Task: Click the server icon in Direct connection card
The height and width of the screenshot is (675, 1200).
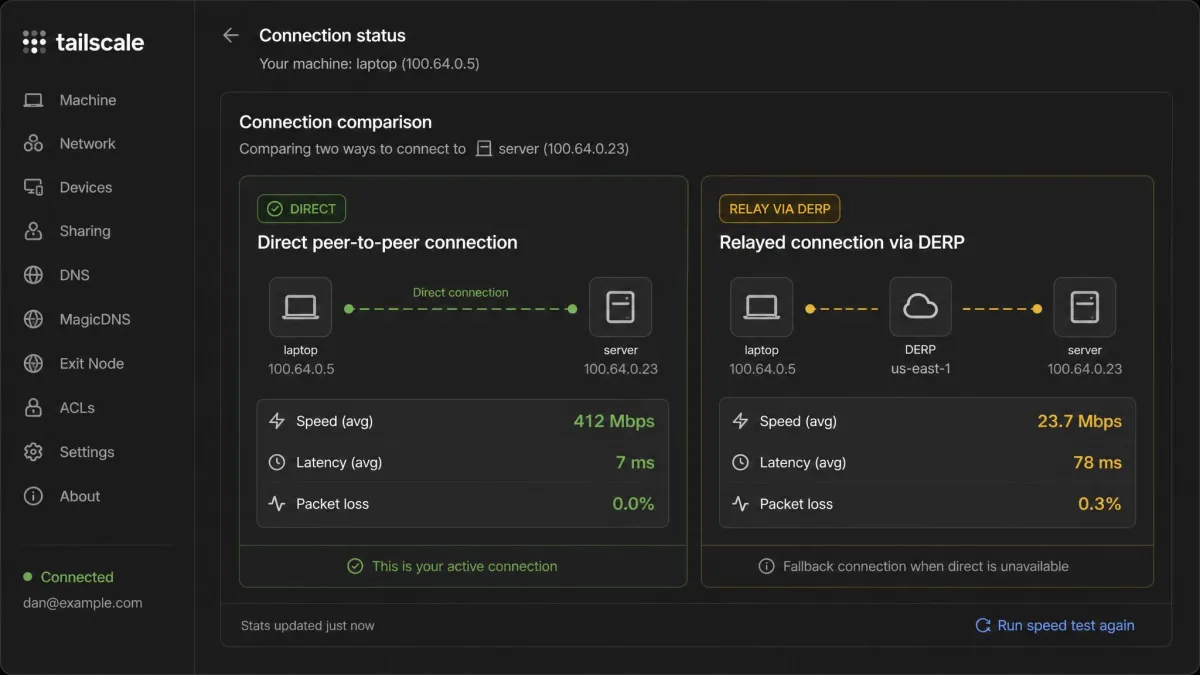Action: [x=620, y=307]
